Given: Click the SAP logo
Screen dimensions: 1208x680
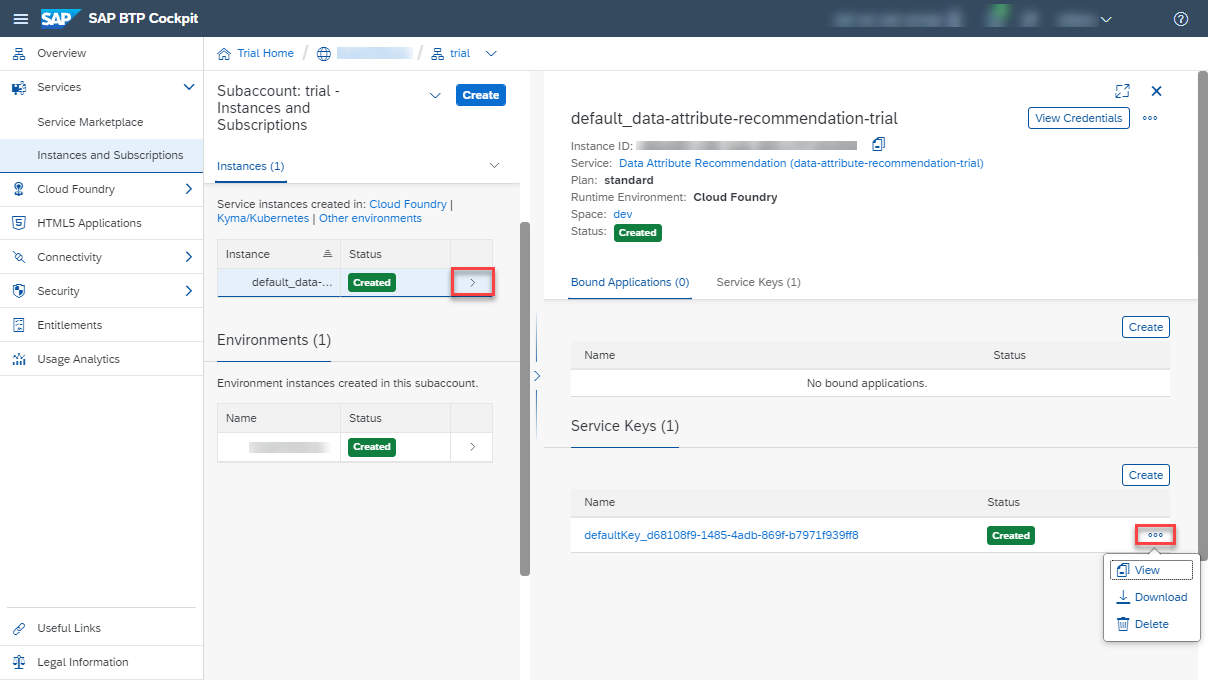Looking at the screenshot, I should tap(61, 19).
